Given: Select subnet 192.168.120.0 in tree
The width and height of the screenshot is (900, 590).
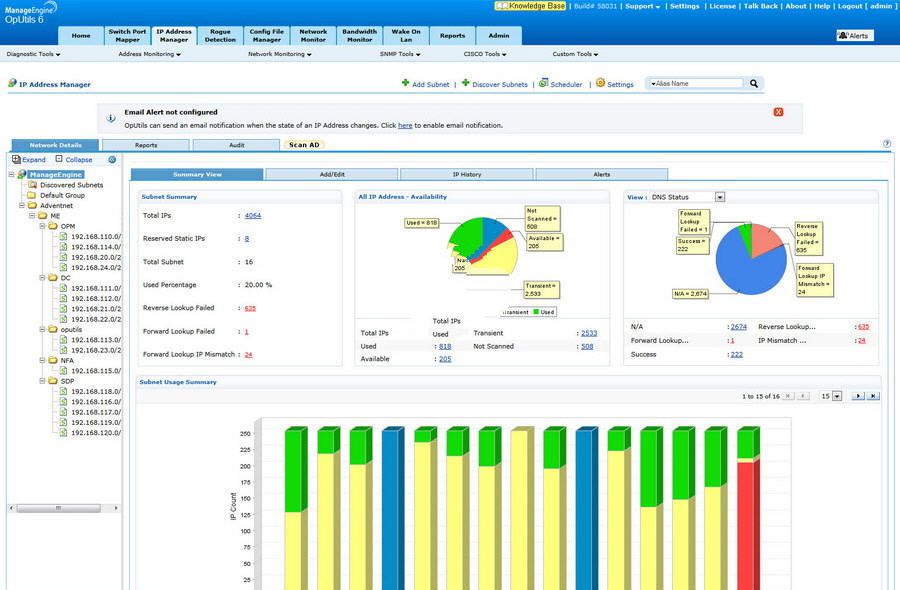Looking at the screenshot, I should coord(95,433).
